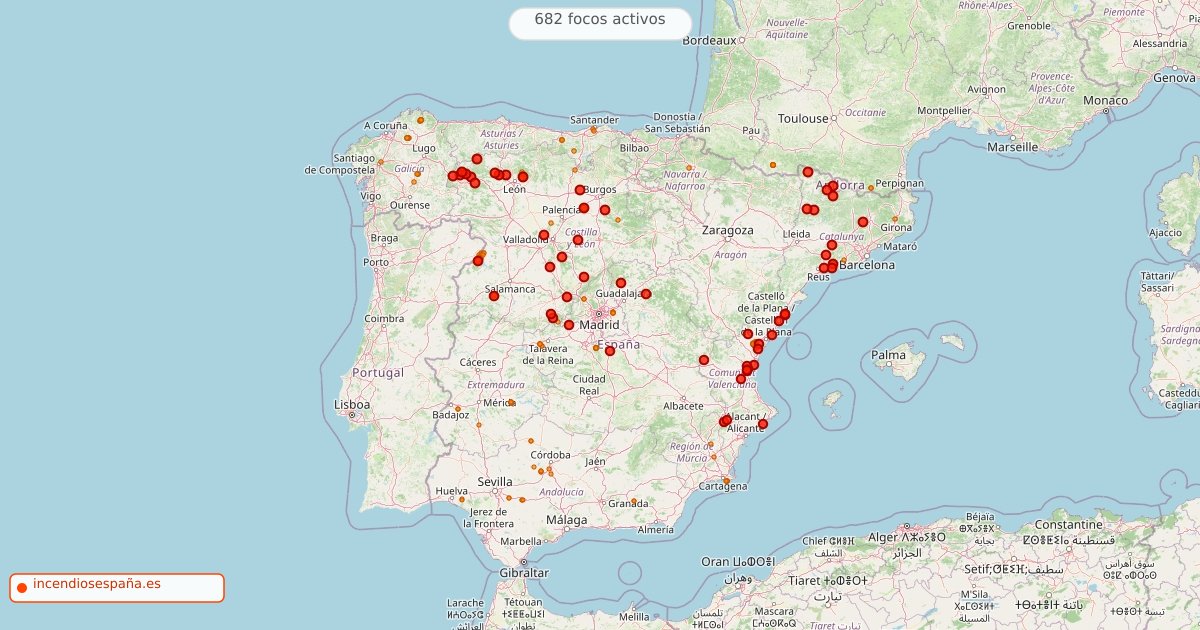Click the red fire marker beside España label
The height and width of the screenshot is (630, 1200).
610,351
